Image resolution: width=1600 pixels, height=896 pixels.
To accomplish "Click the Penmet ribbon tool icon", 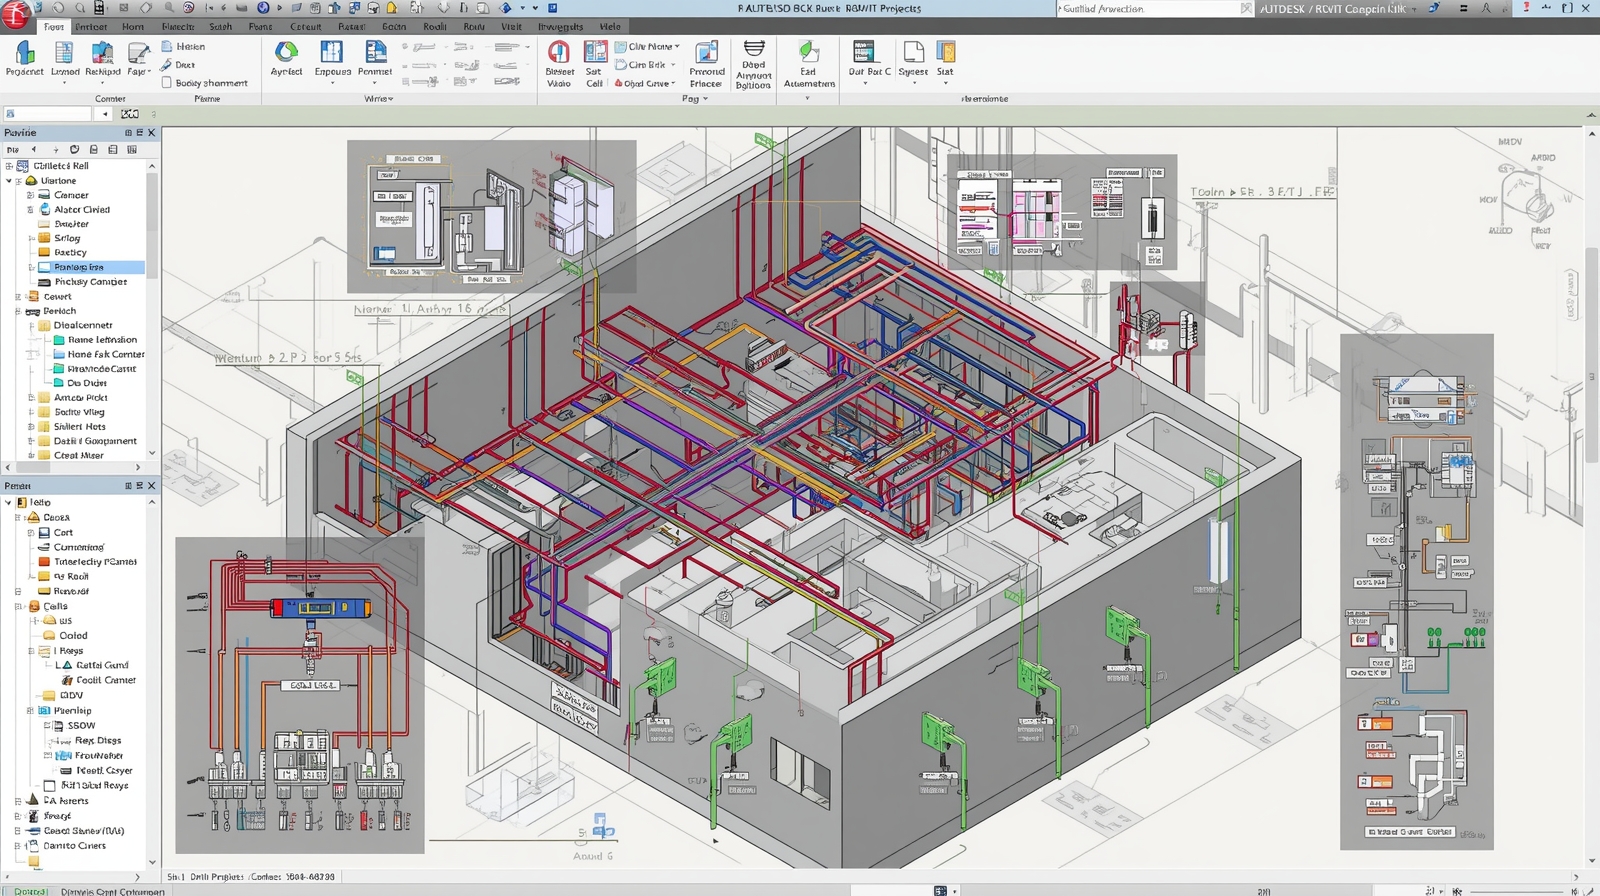I will (x=375, y=52).
